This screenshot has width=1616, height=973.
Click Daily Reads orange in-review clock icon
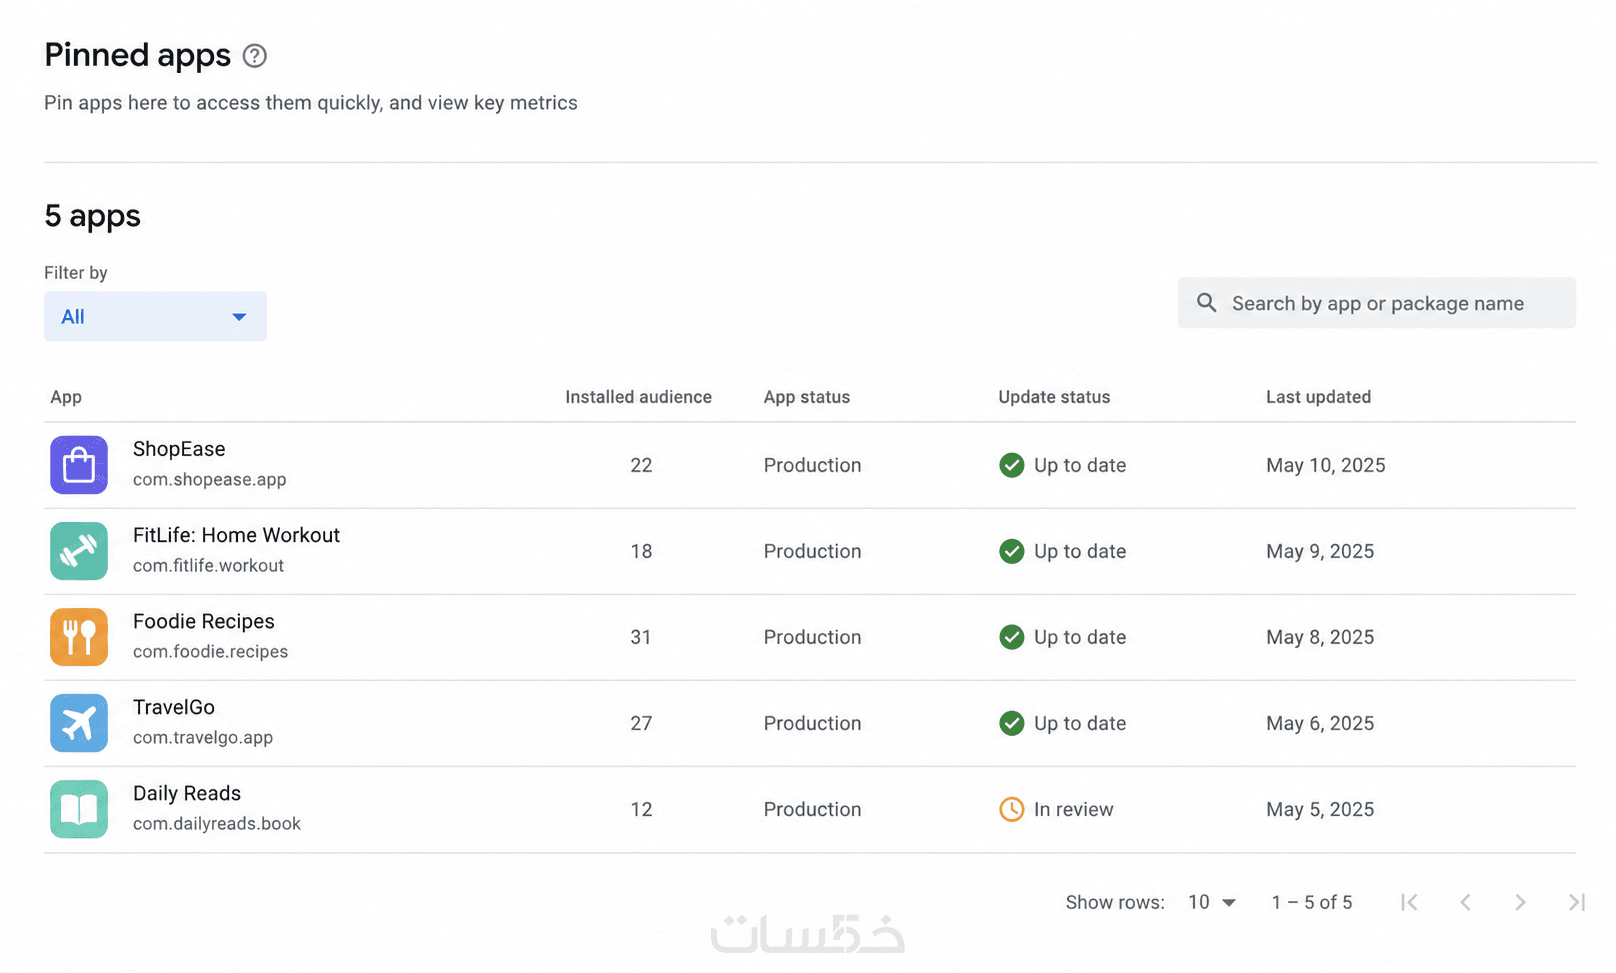coord(1012,809)
